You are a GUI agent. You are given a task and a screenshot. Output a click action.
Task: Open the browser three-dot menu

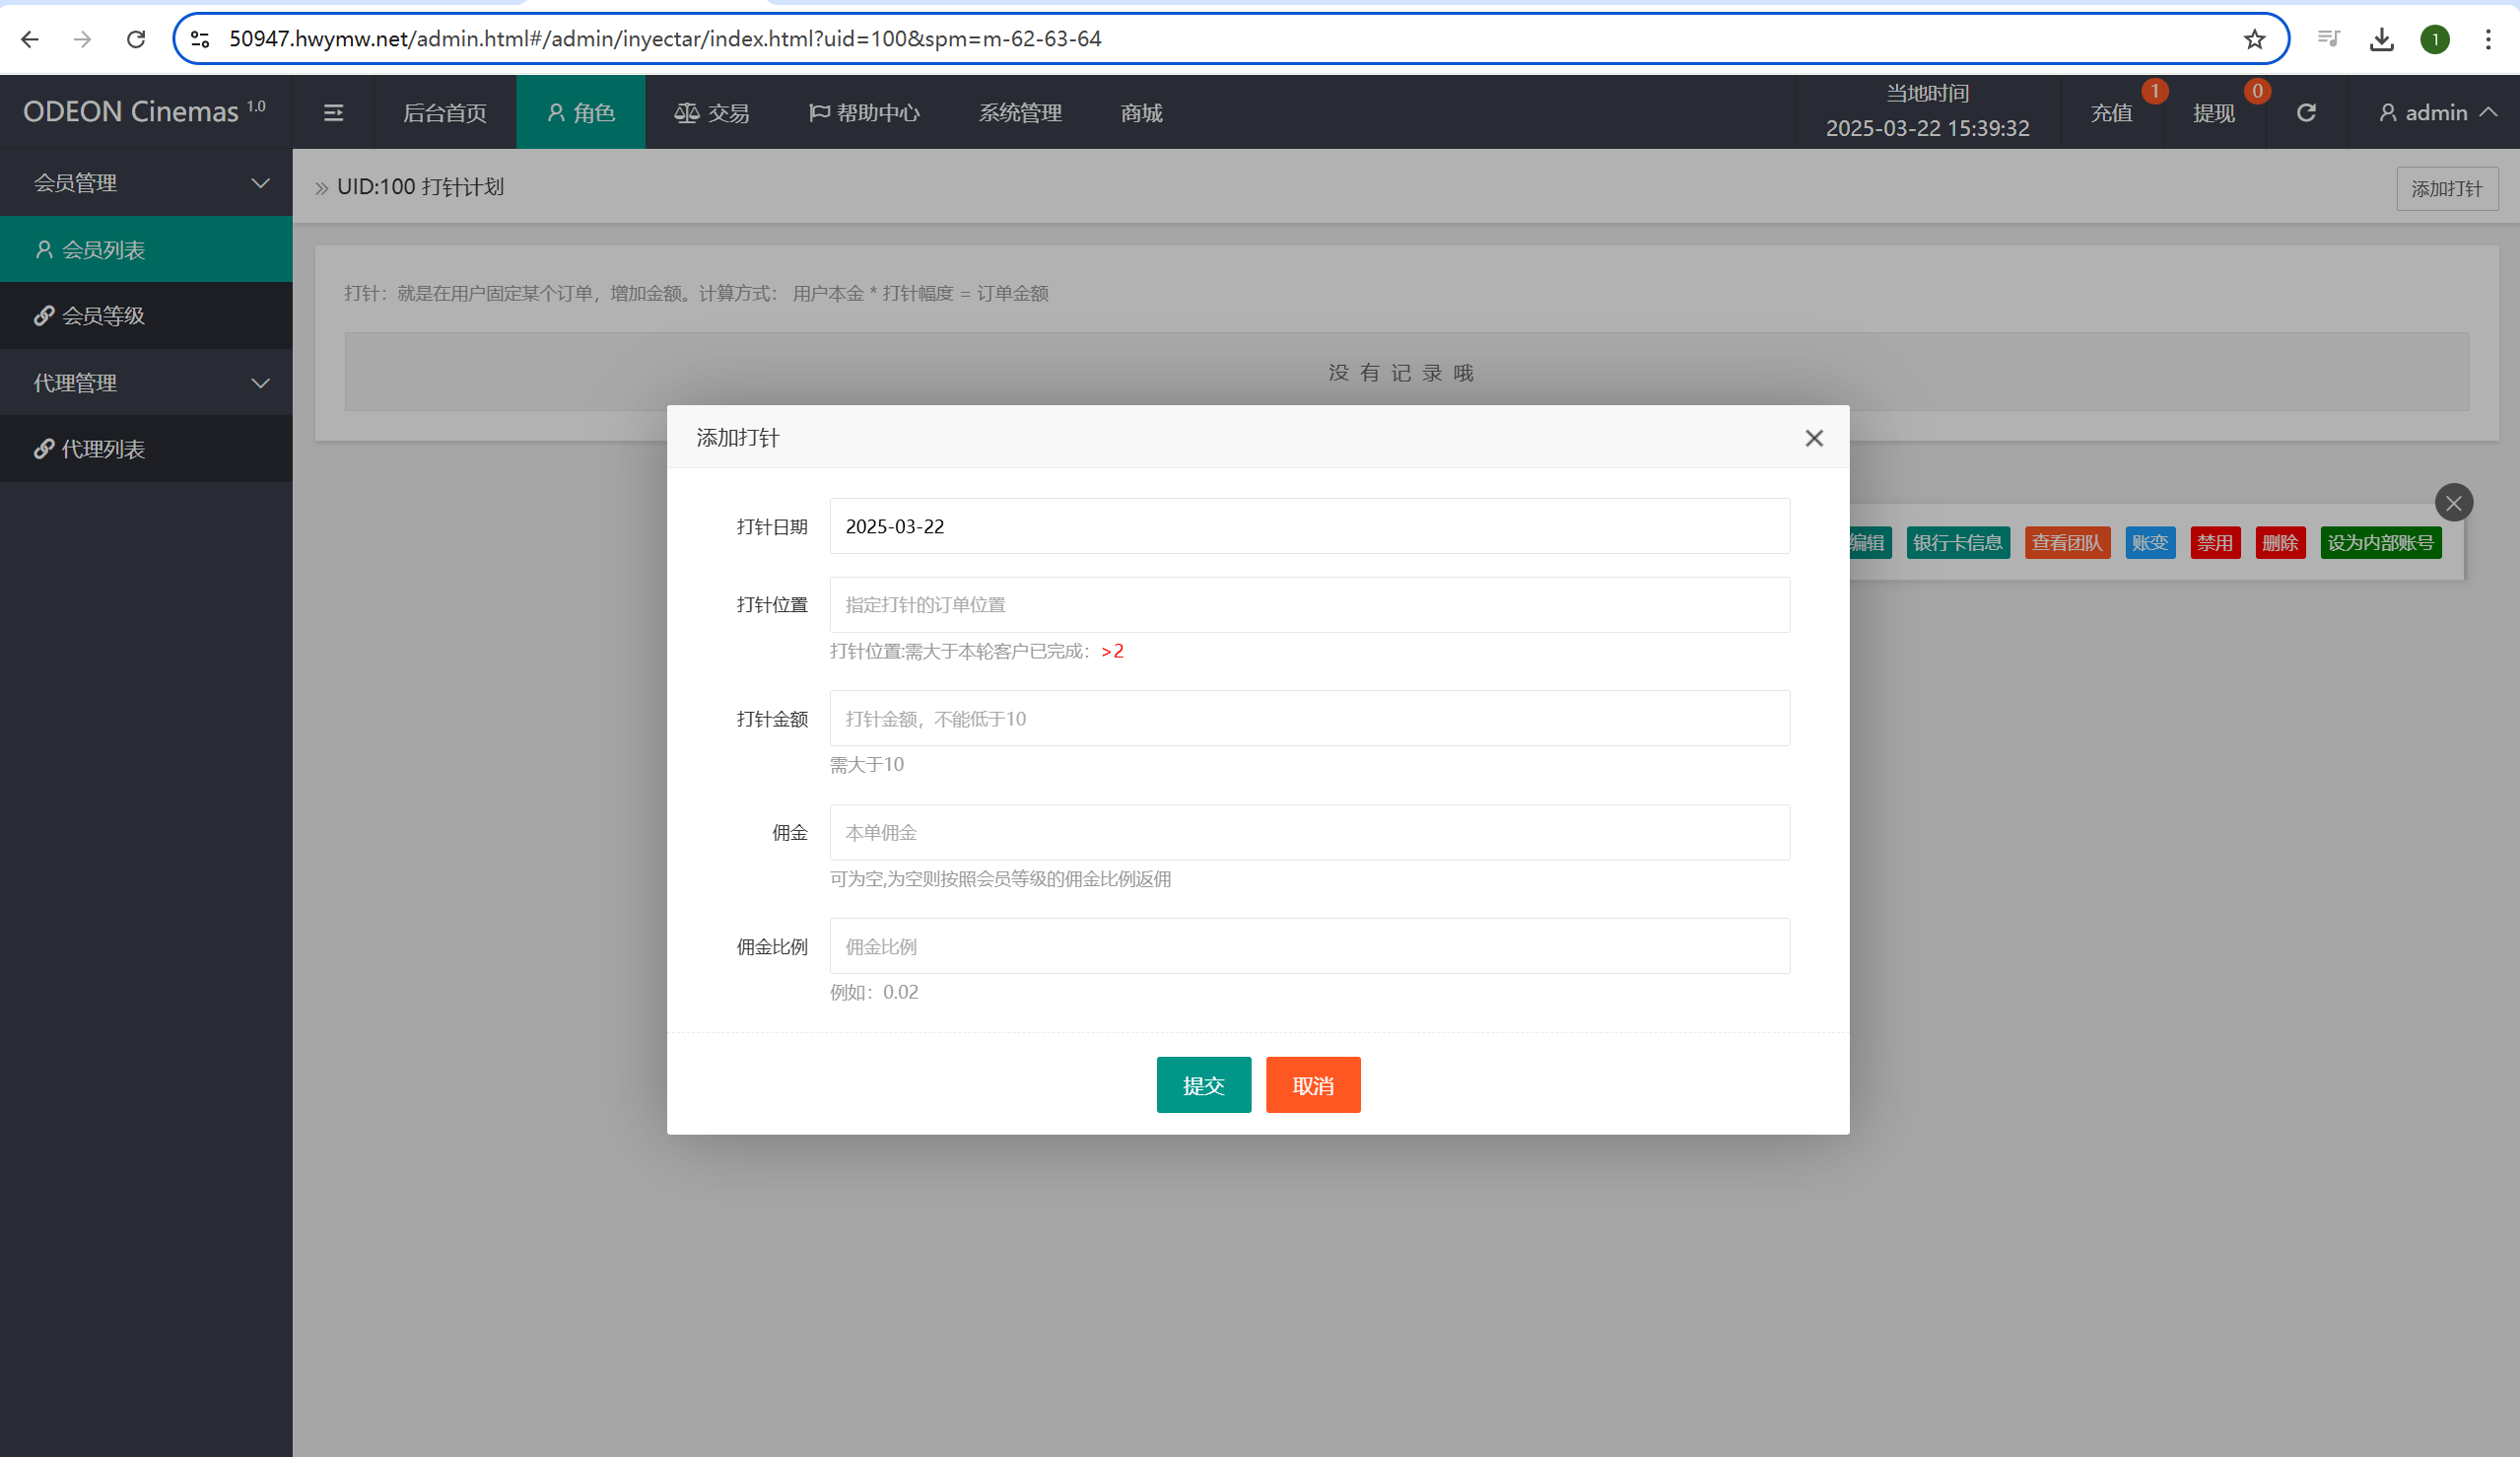tap(2487, 39)
